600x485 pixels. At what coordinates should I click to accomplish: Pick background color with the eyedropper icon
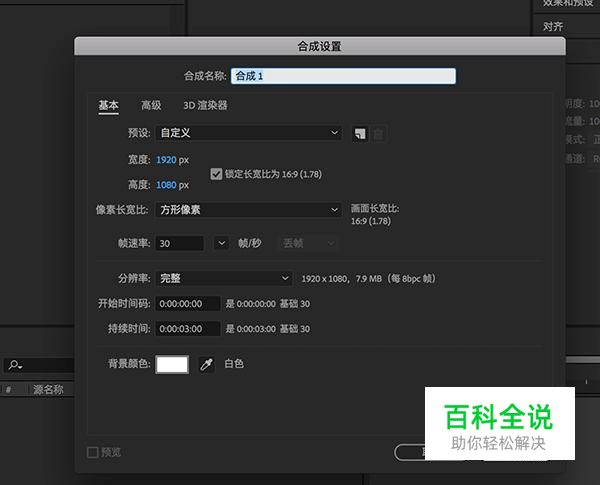coord(206,364)
